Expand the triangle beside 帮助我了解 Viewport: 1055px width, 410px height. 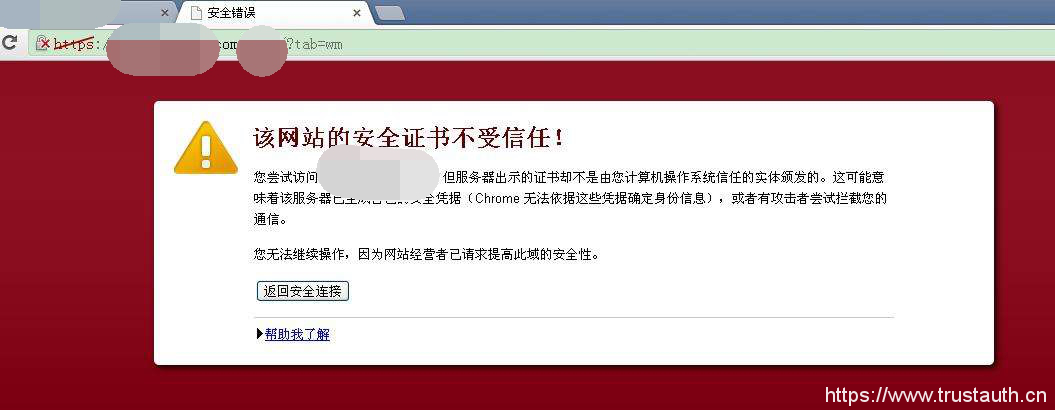tap(260, 334)
